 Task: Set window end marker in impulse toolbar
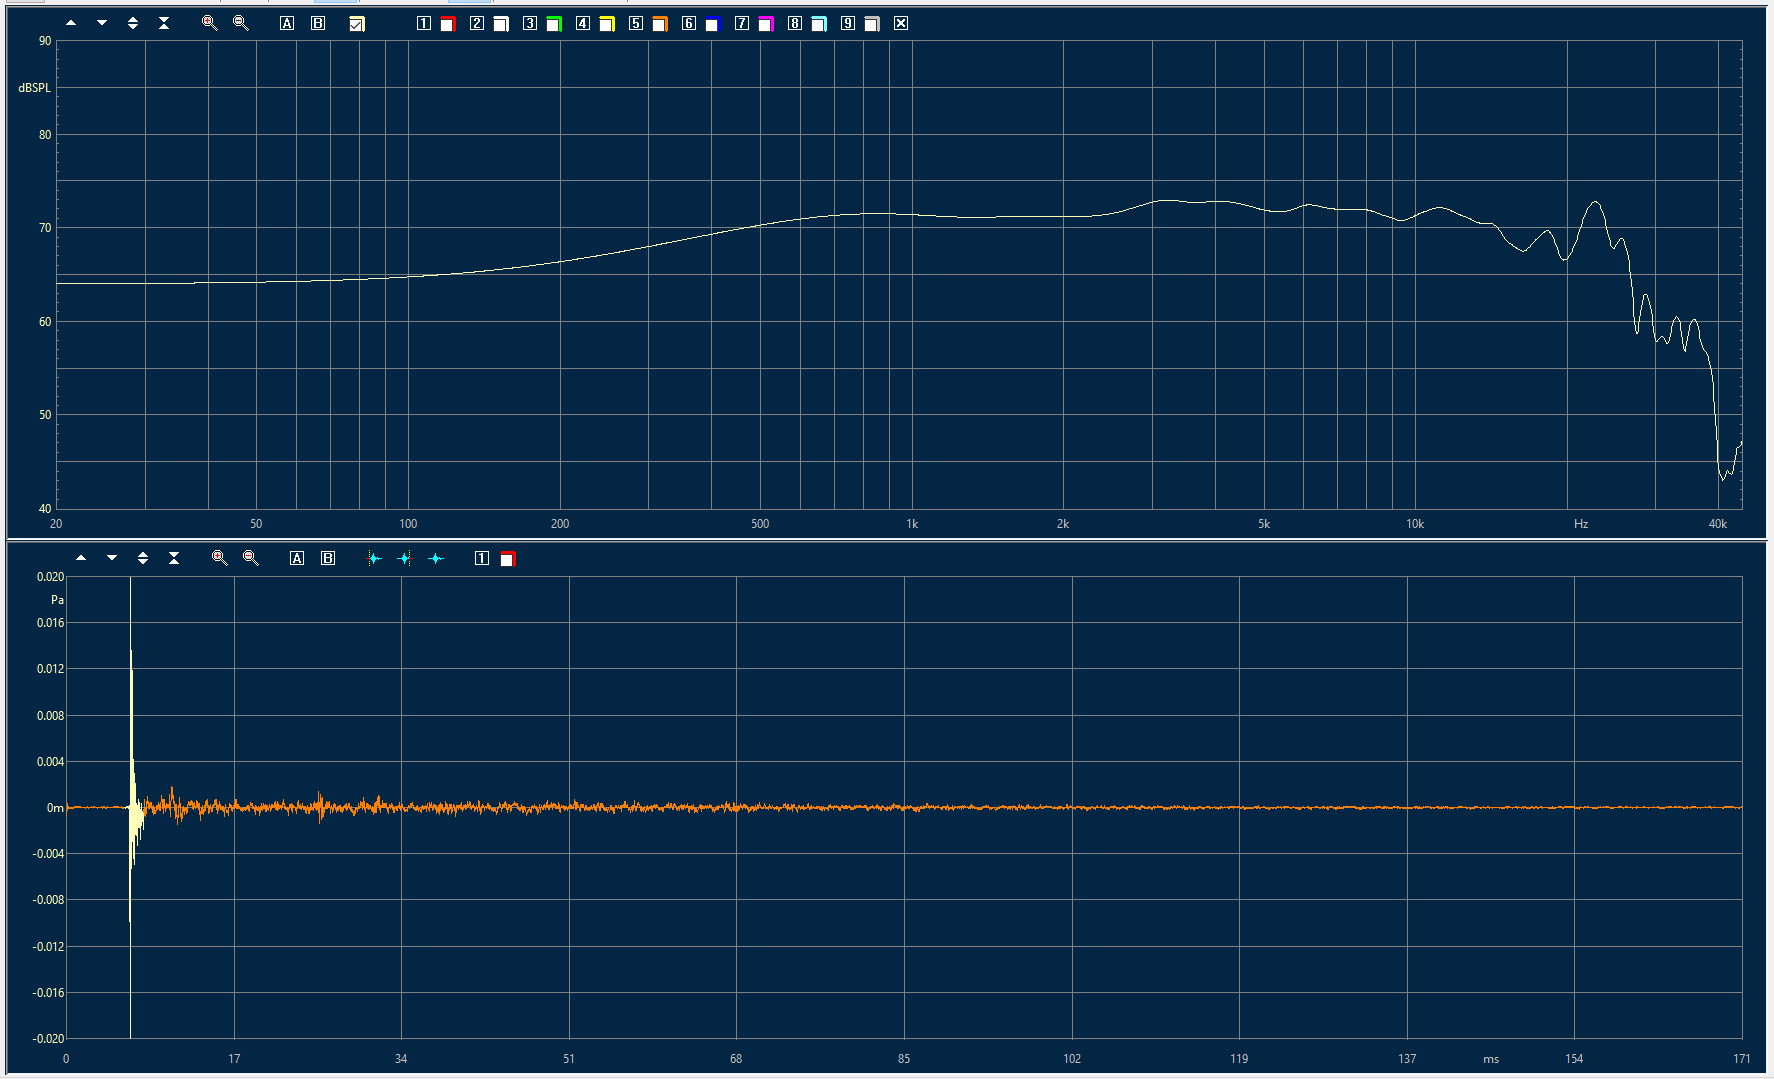tap(405, 558)
